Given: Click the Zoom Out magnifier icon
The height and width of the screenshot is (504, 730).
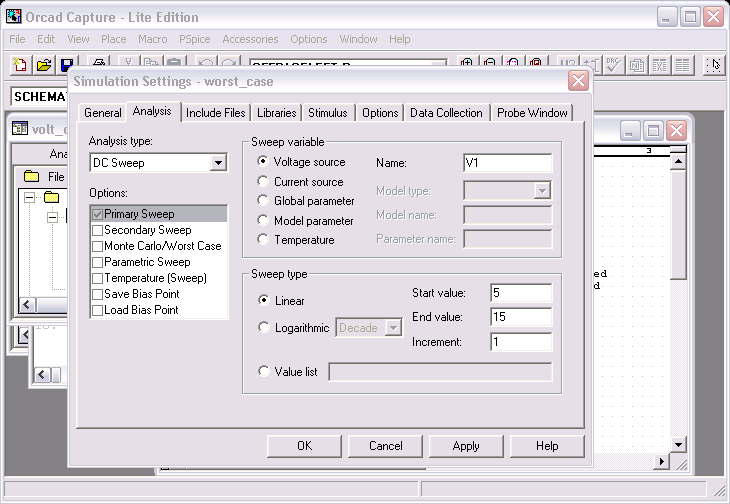Looking at the screenshot, I should click(490, 63).
